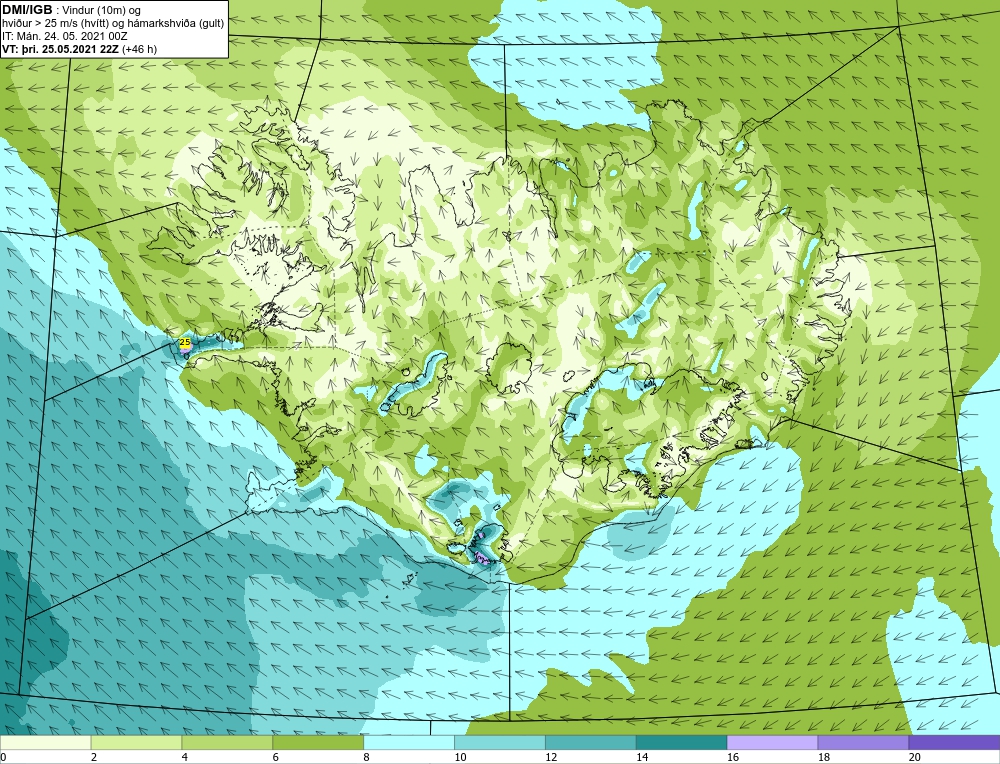Click the legend label 2

coord(94,758)
